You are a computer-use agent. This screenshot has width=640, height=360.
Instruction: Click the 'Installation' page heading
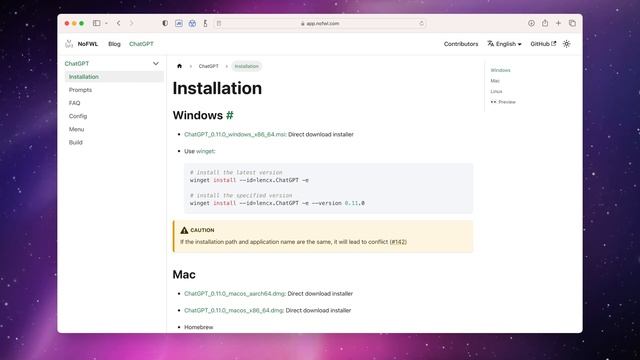point(217,88)
